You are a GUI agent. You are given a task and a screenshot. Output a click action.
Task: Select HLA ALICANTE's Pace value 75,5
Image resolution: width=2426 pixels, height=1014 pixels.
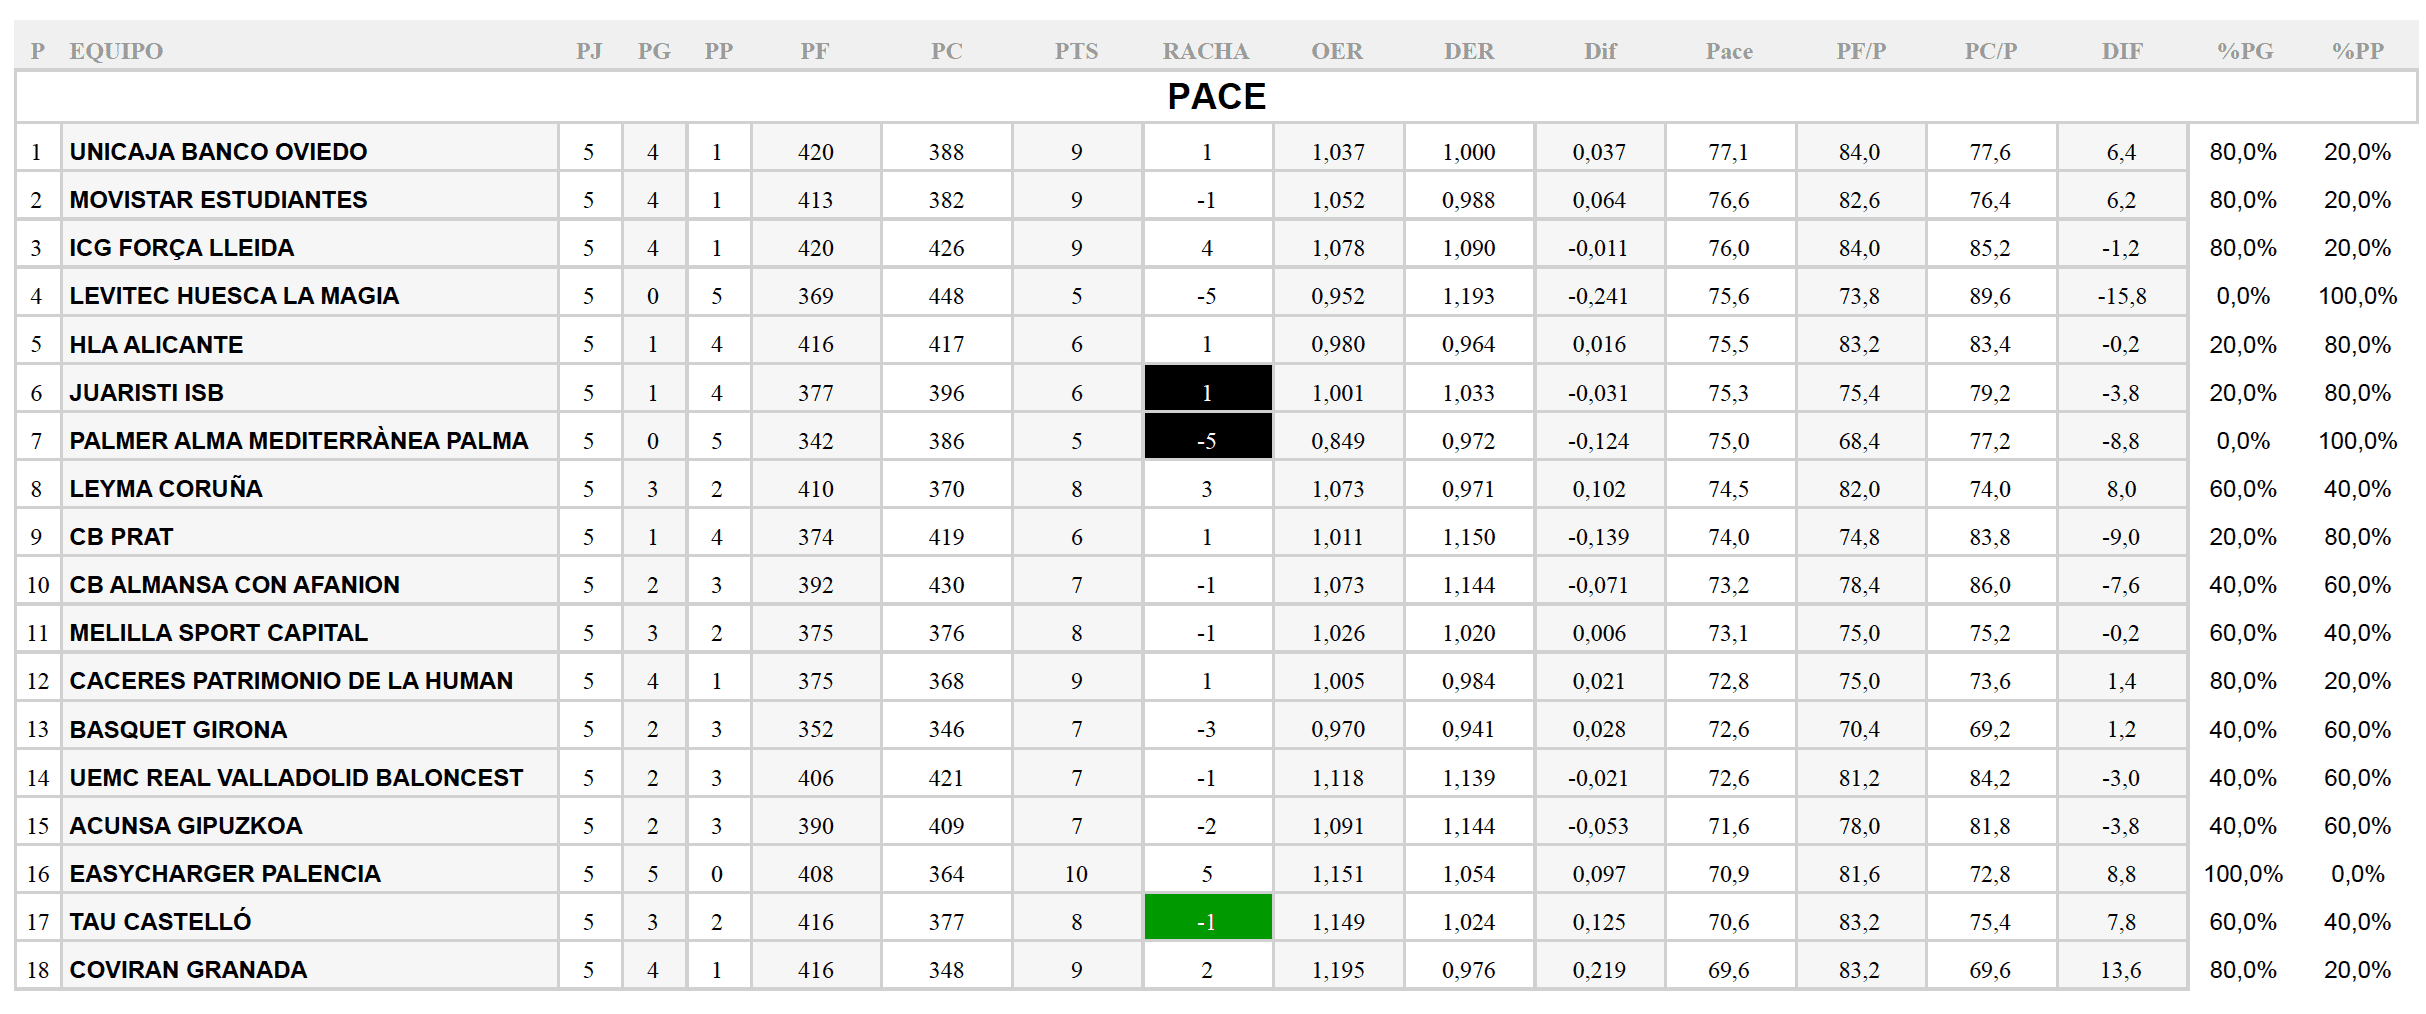[x=1728, y=345]
